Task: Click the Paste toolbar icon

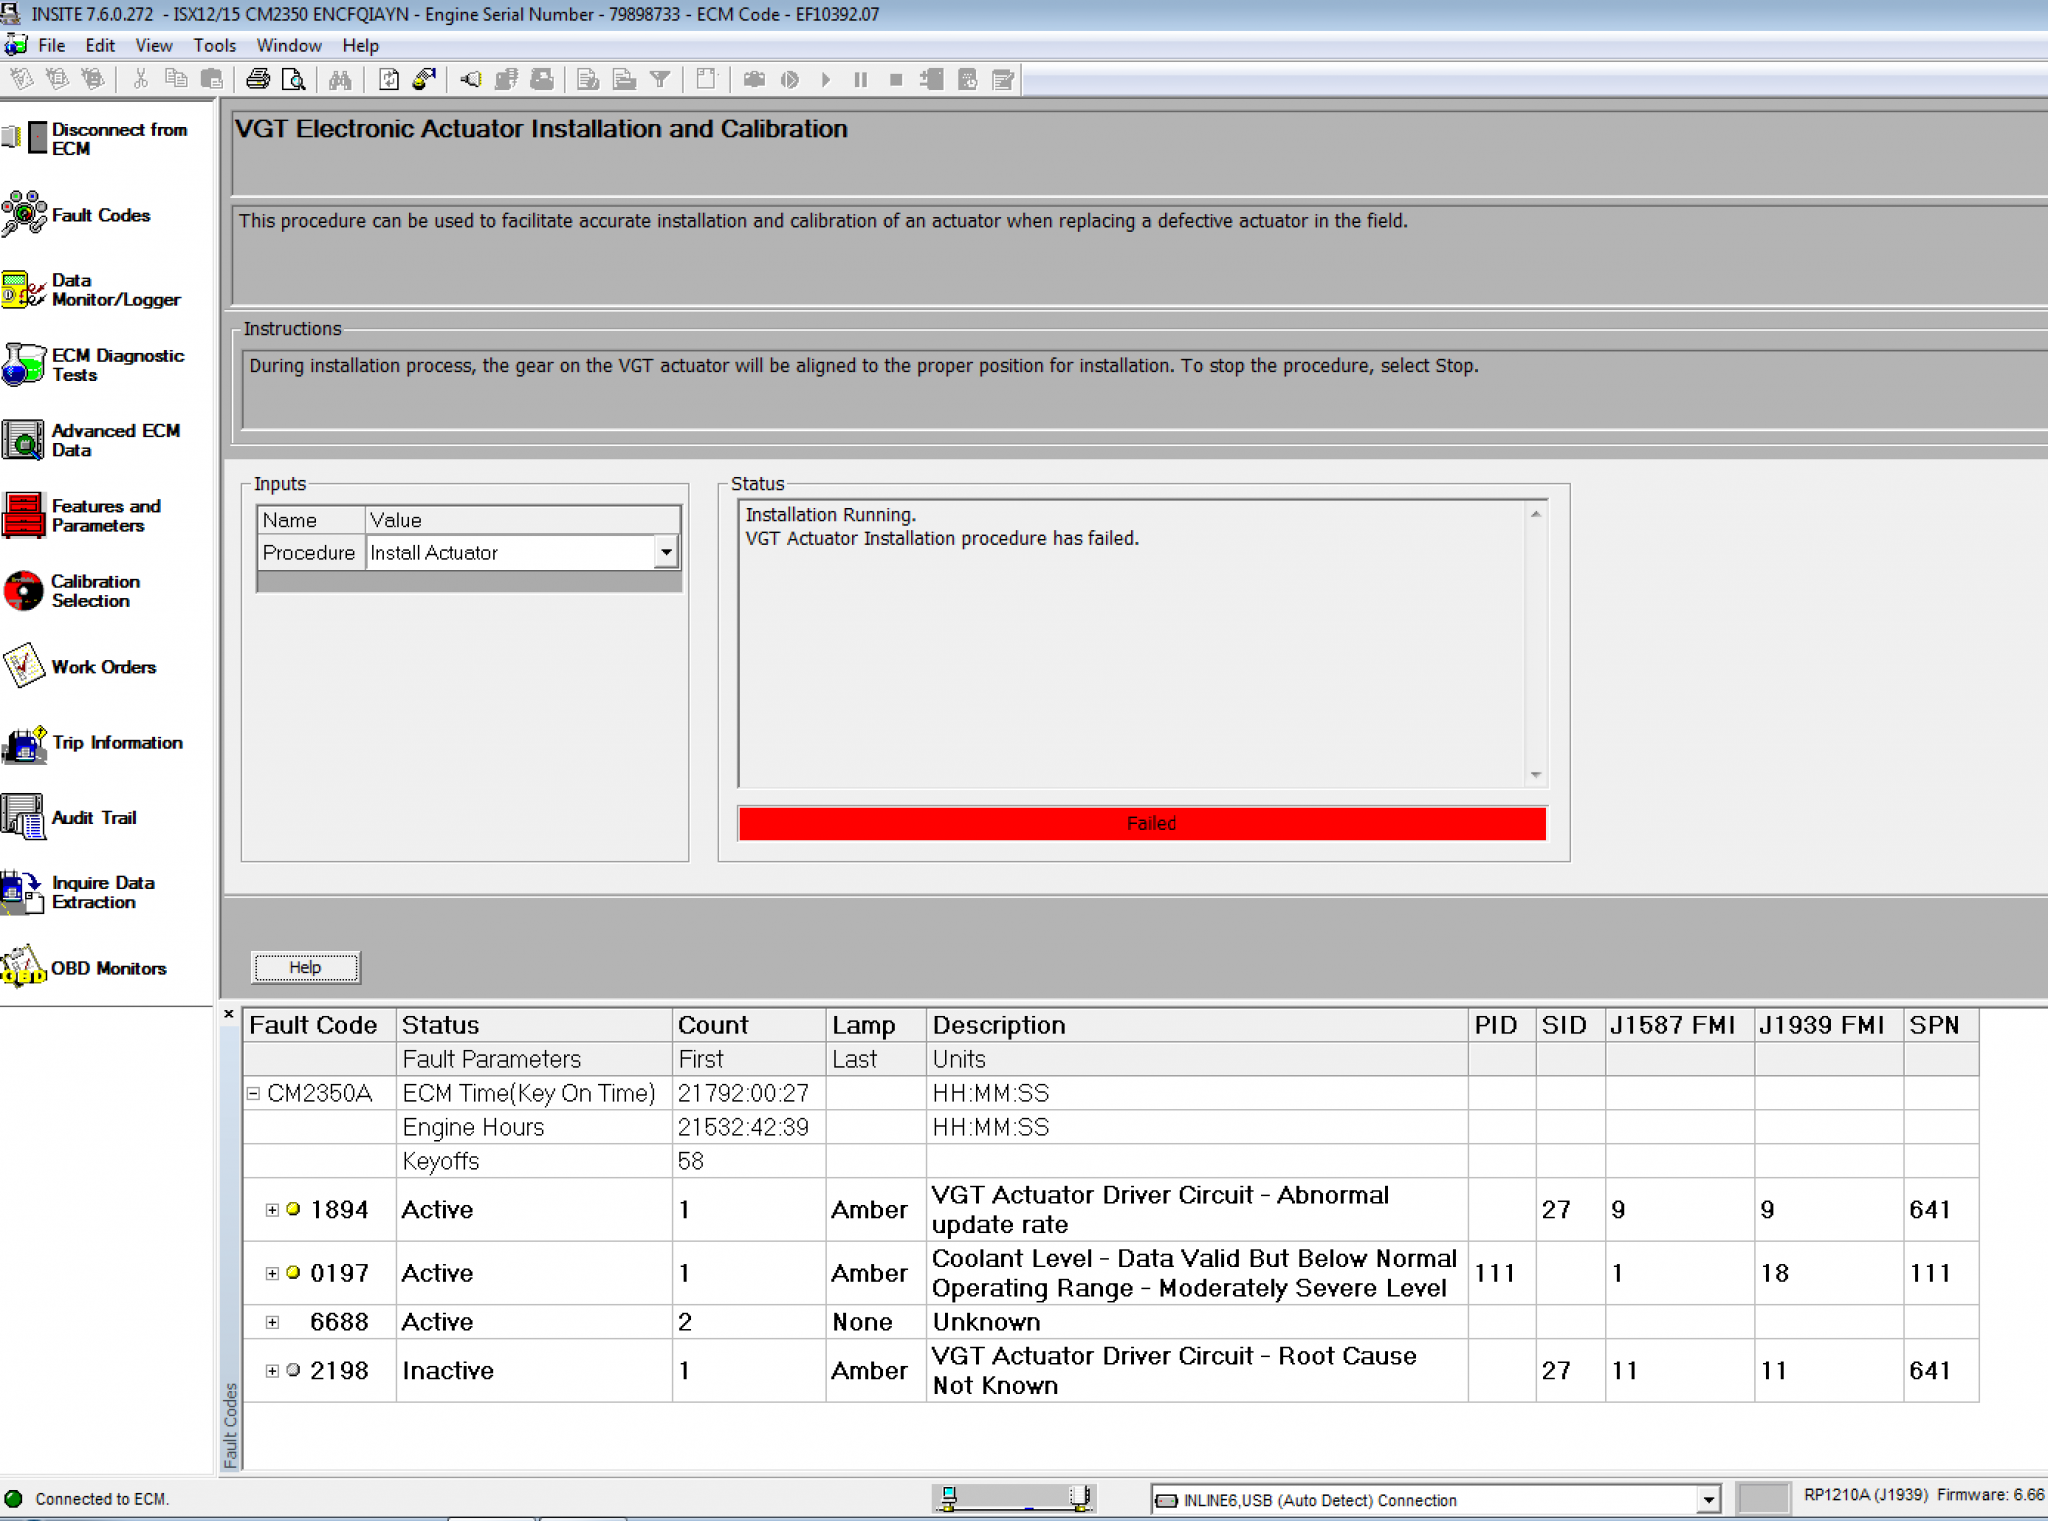Action: [212, 79]
